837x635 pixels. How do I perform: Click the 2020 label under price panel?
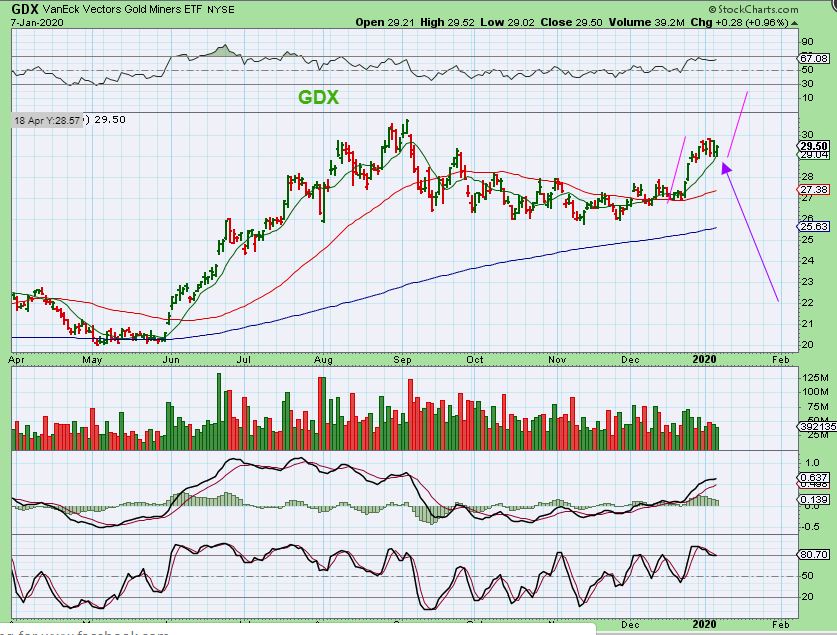704,359
